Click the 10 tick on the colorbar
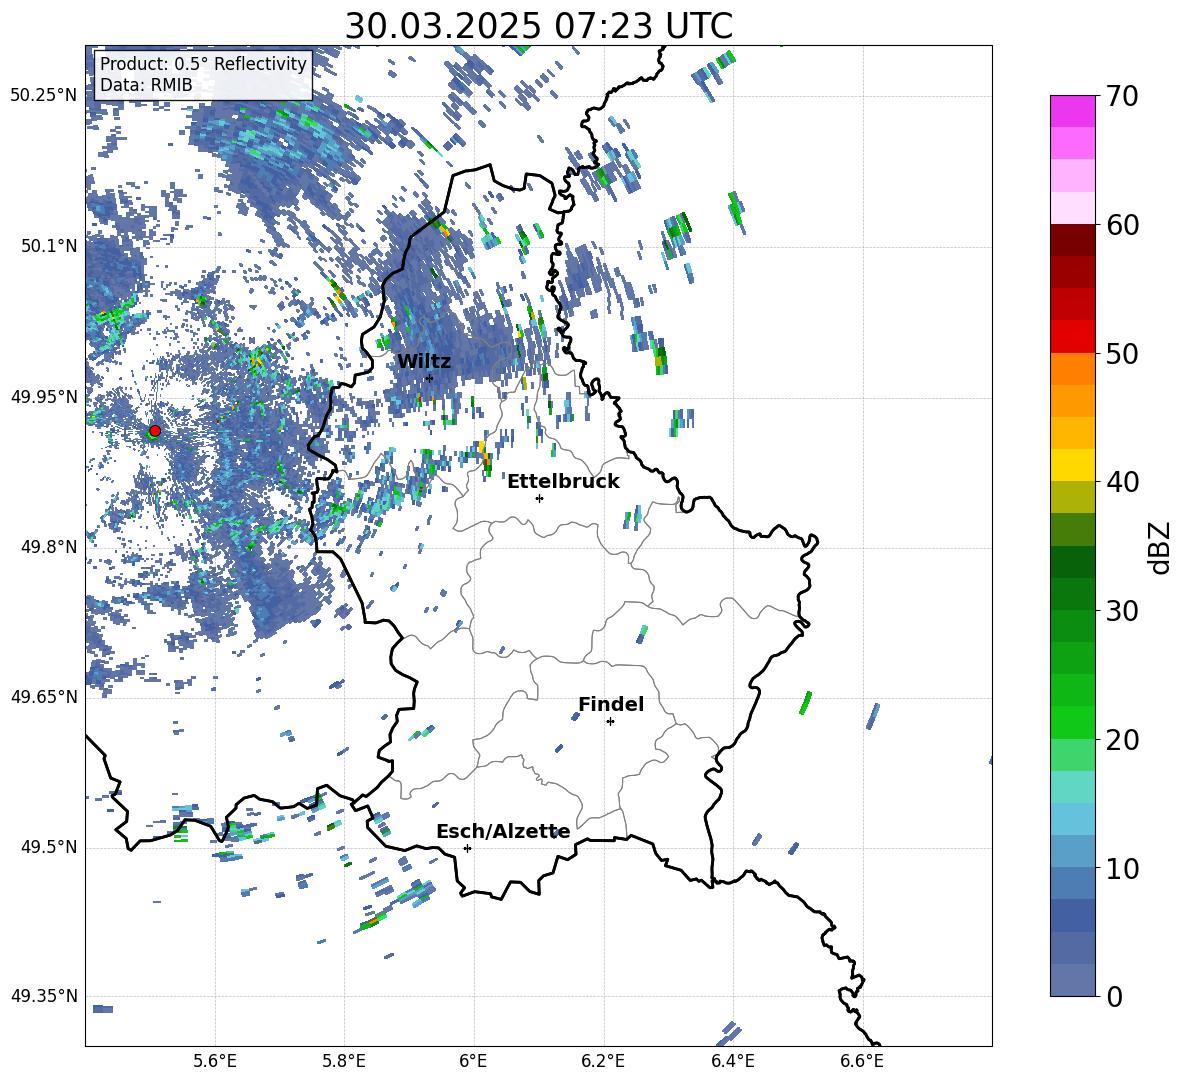 (1121, 868)
